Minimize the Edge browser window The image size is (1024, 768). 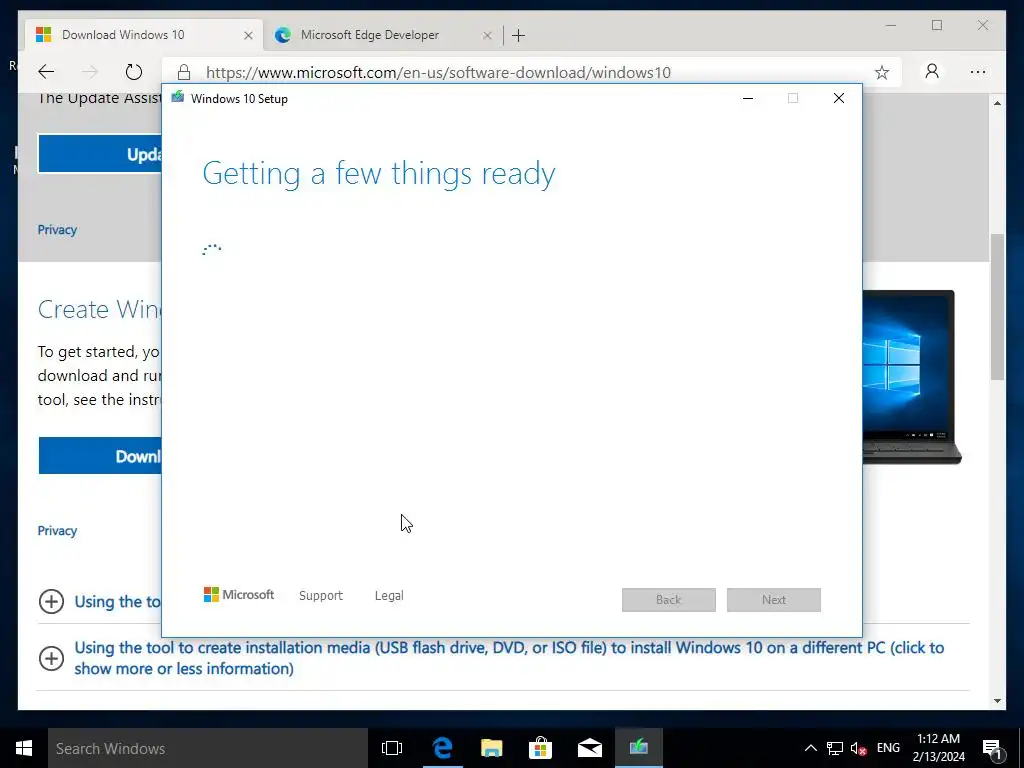[x=891, y=25]
